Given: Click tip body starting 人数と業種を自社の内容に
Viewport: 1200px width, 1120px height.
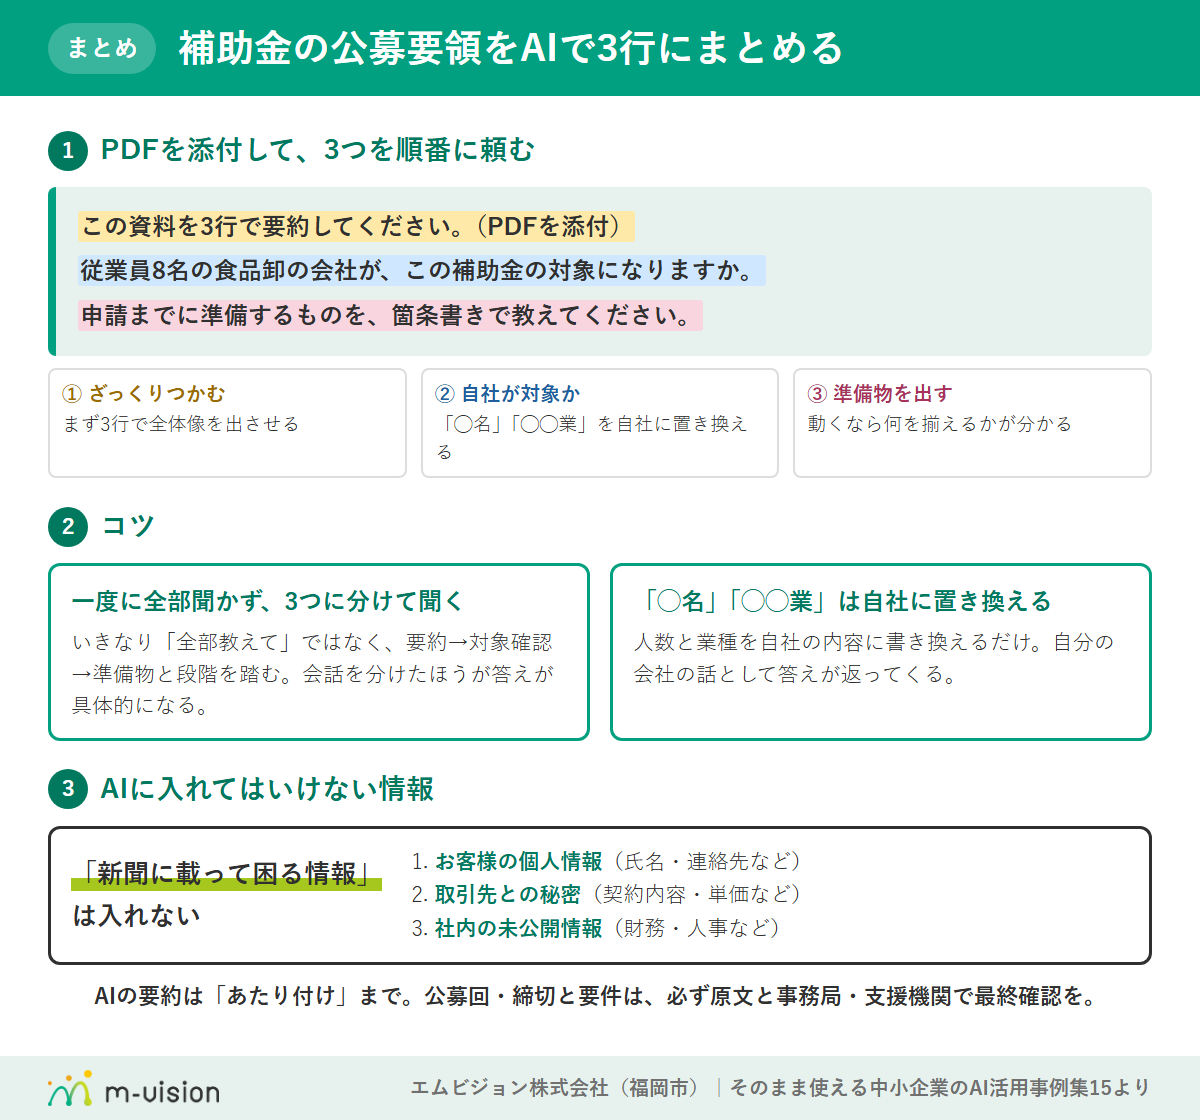Looking at the screenshot, I should (874, 658).
